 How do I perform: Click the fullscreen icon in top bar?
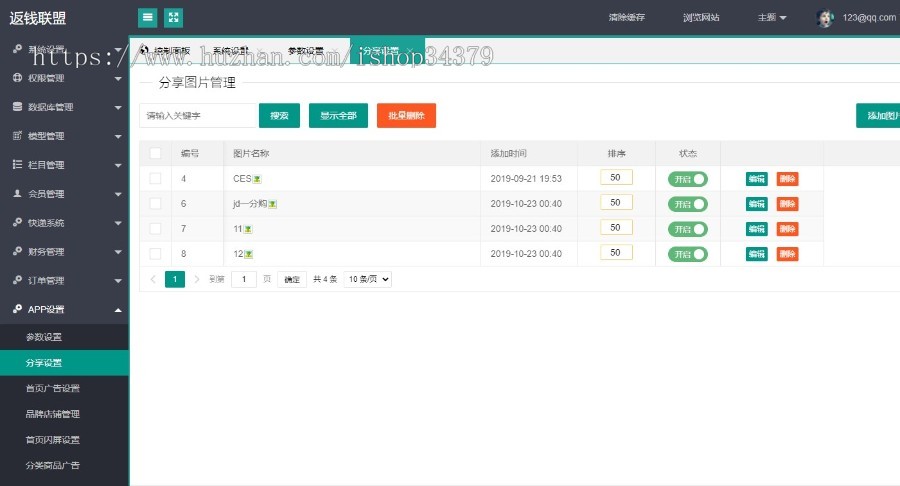[x=174, y=17]
